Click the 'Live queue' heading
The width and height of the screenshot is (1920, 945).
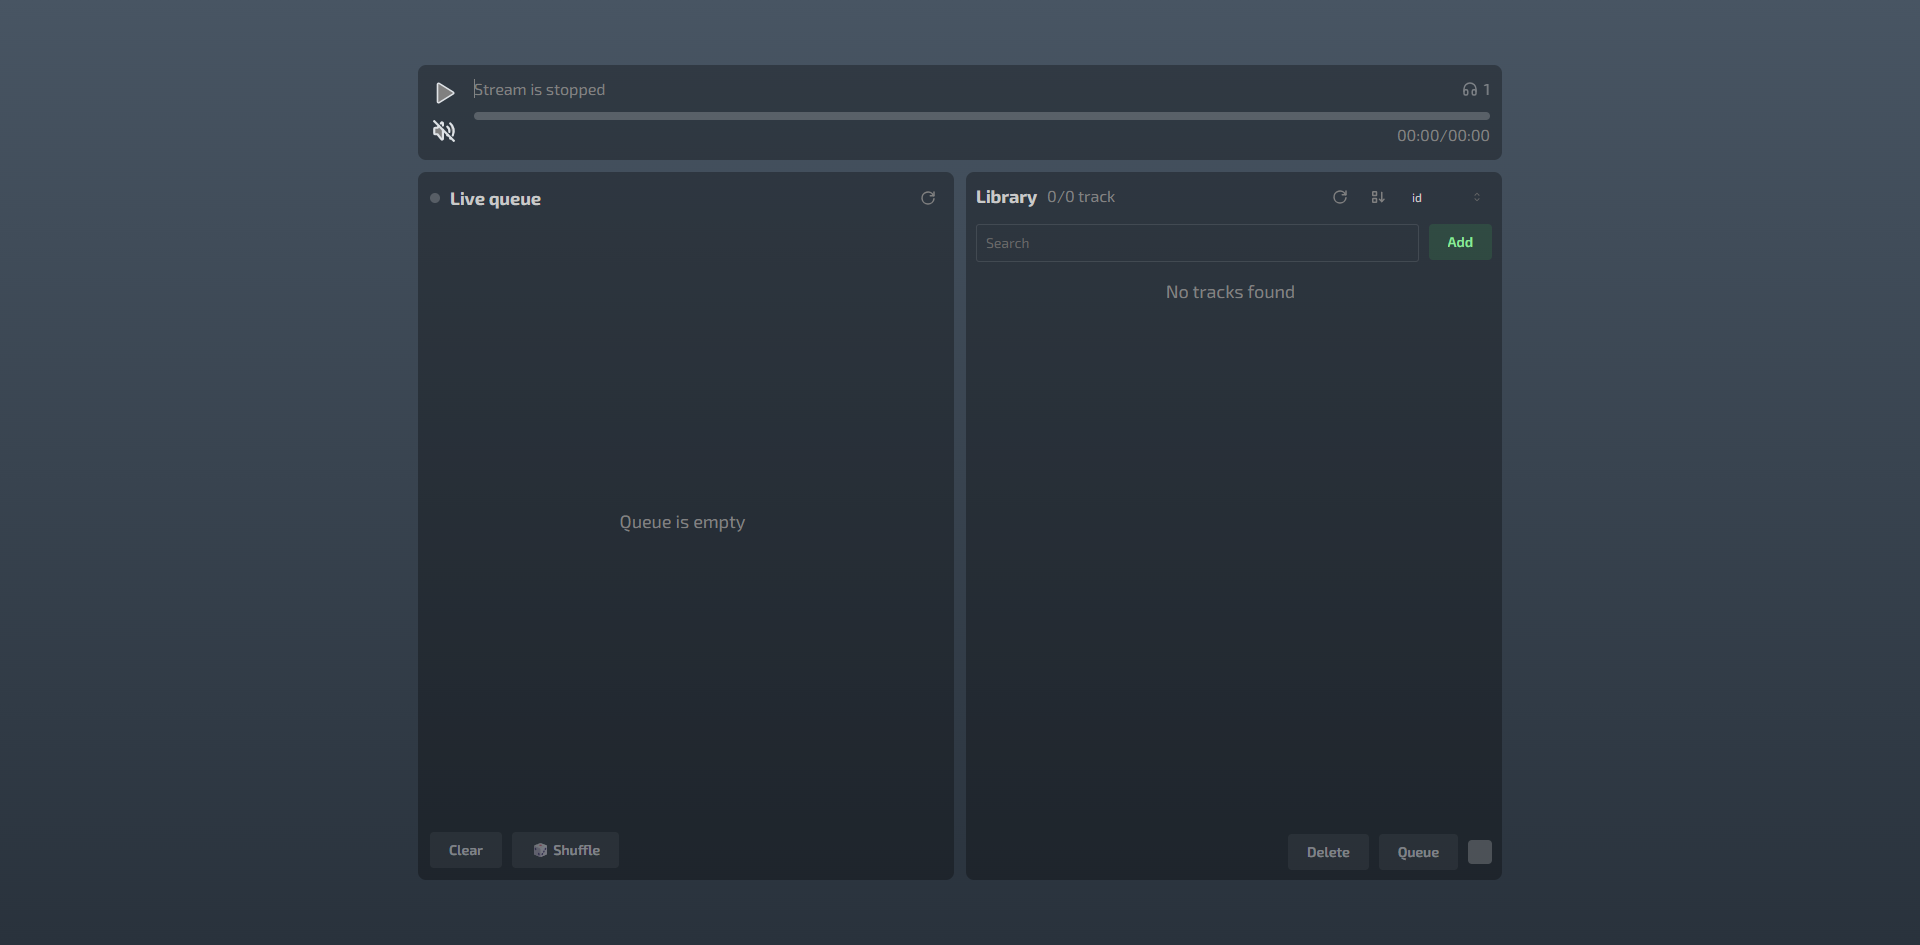tap(495, 199)
